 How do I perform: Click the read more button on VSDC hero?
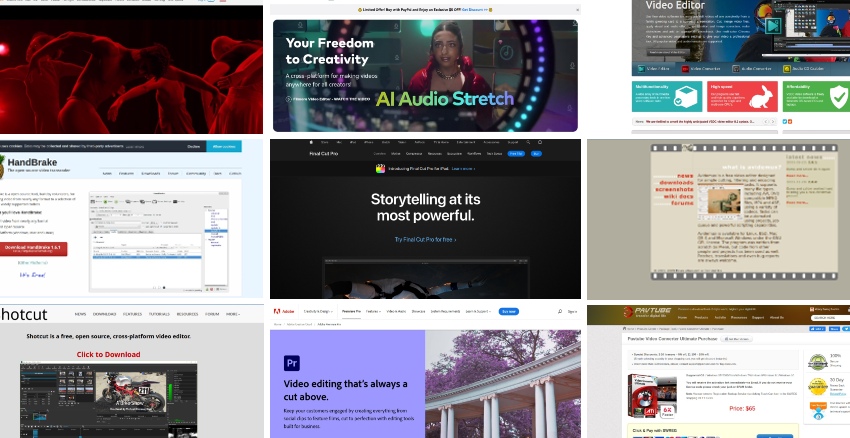click(x=667, y=53)
